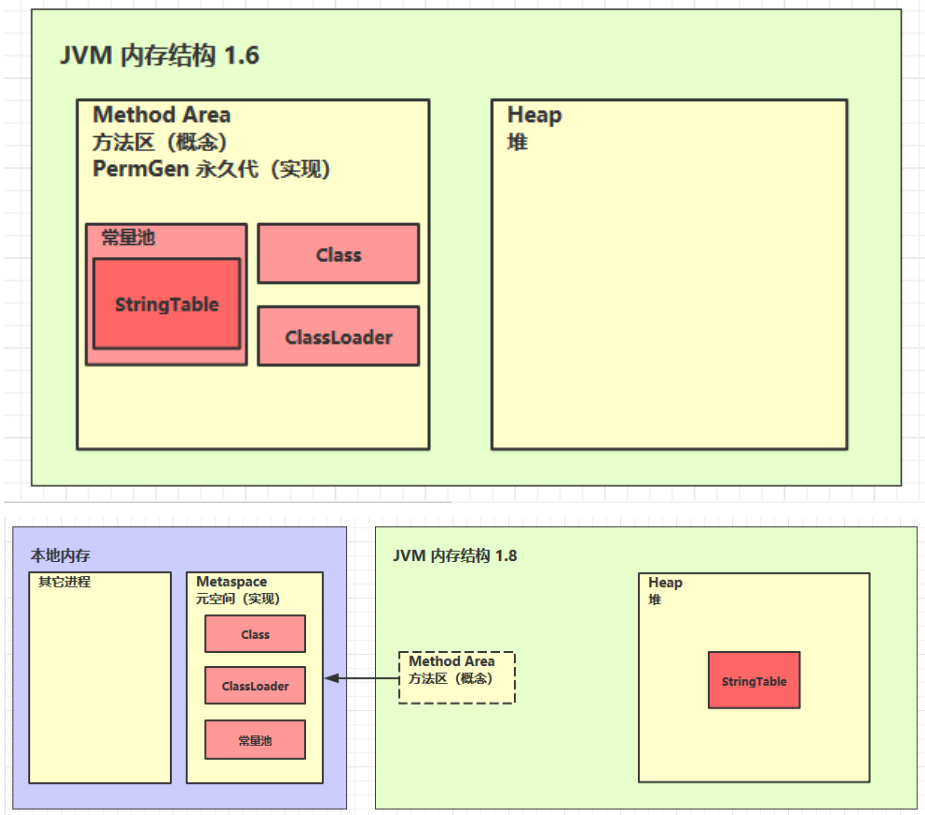
Task: Click the large ClassLoader box in PermGen
Action: coord(338,337)
